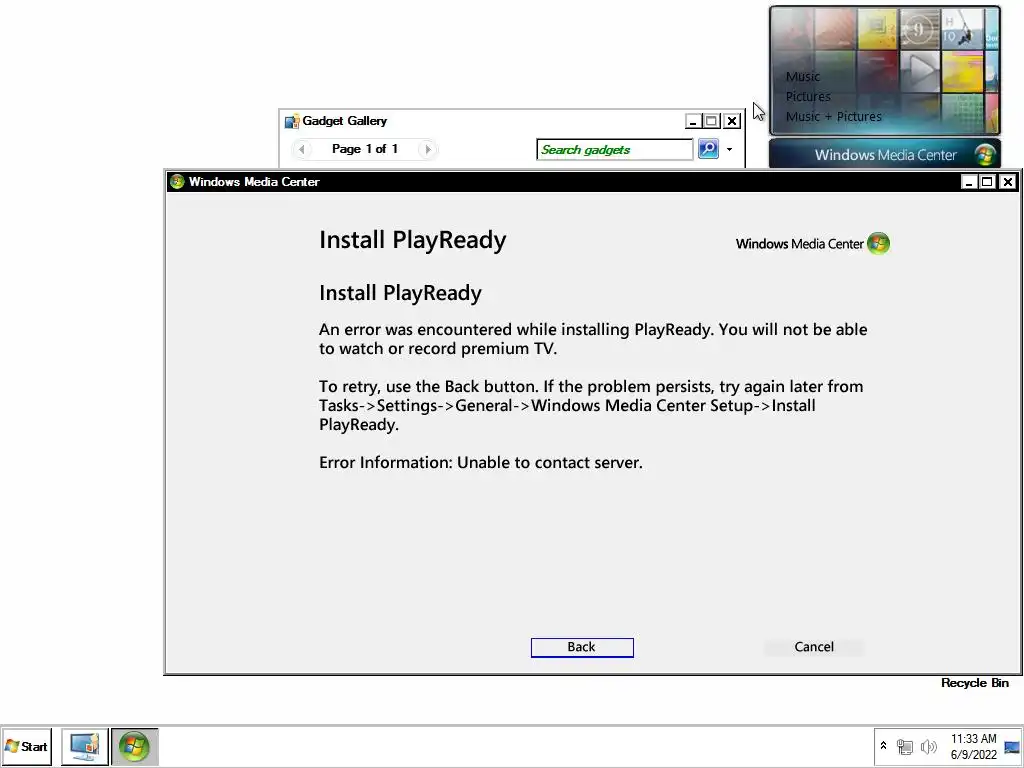Cancel the PlayReady installation
1024x768 pixels.
[x=814, y=647]
